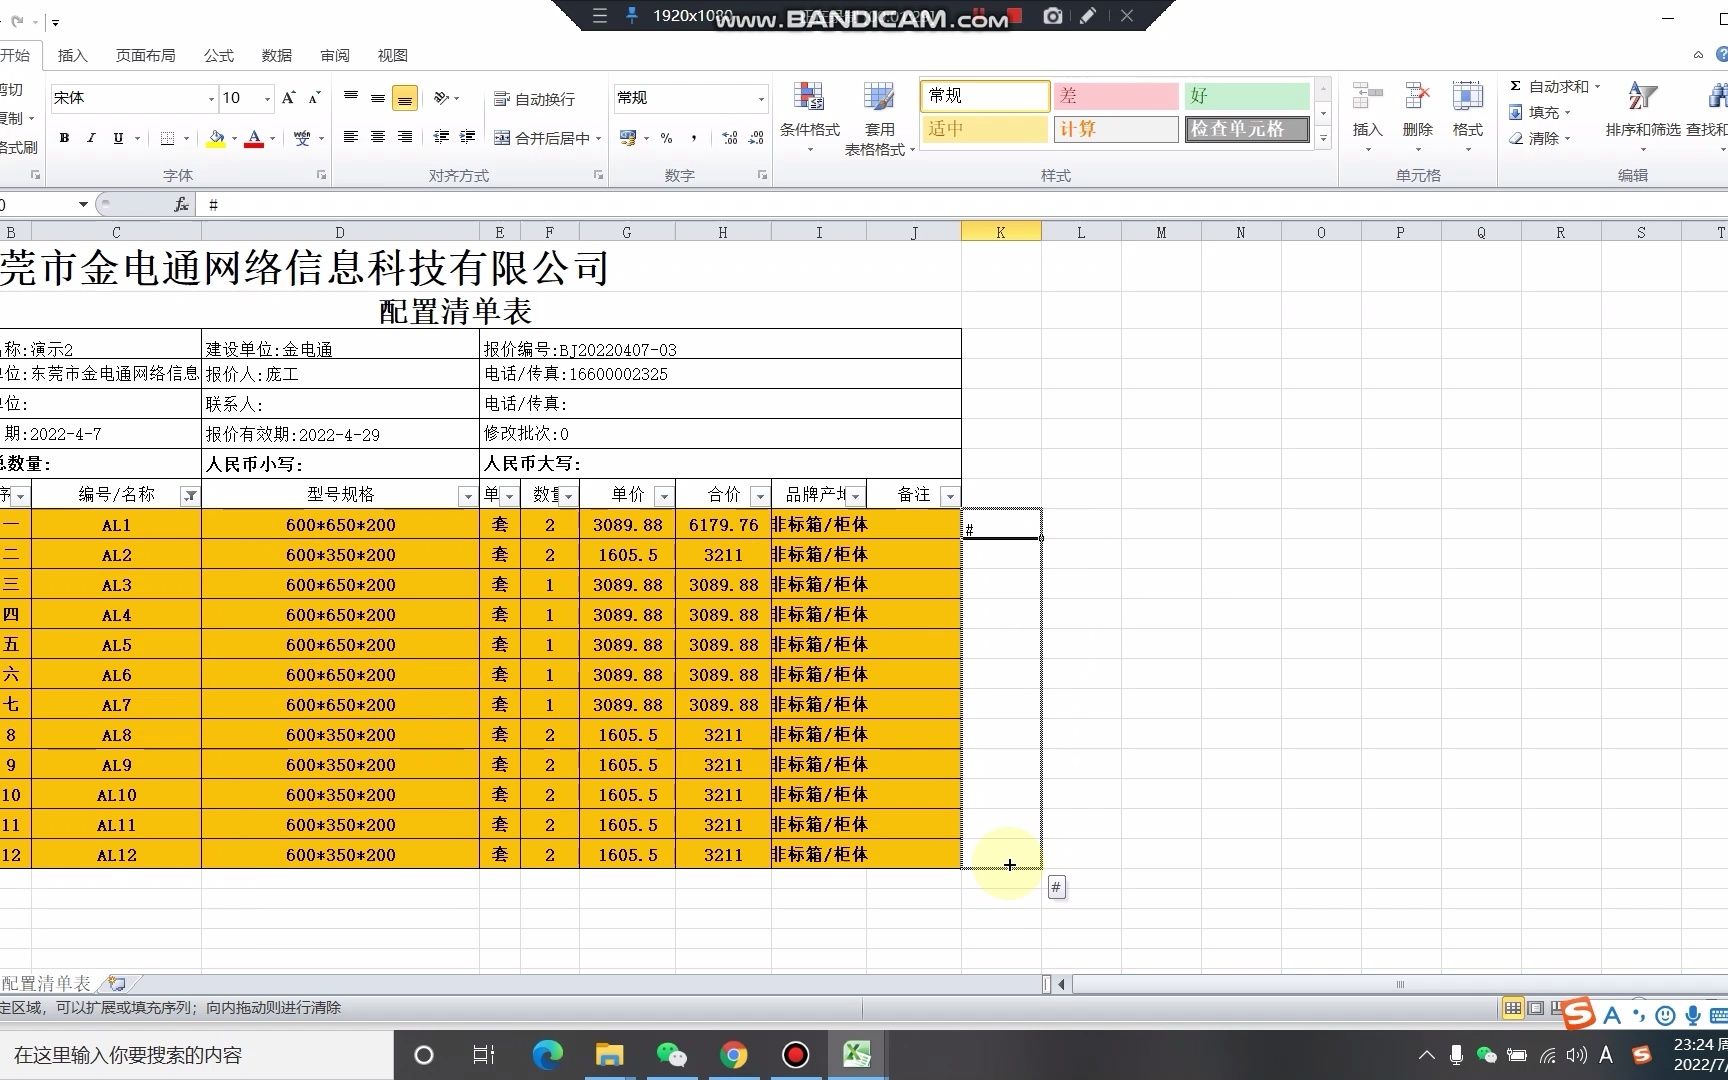
Task: Open 排序和筛选 sort and filter
Action: [1643, 117]
